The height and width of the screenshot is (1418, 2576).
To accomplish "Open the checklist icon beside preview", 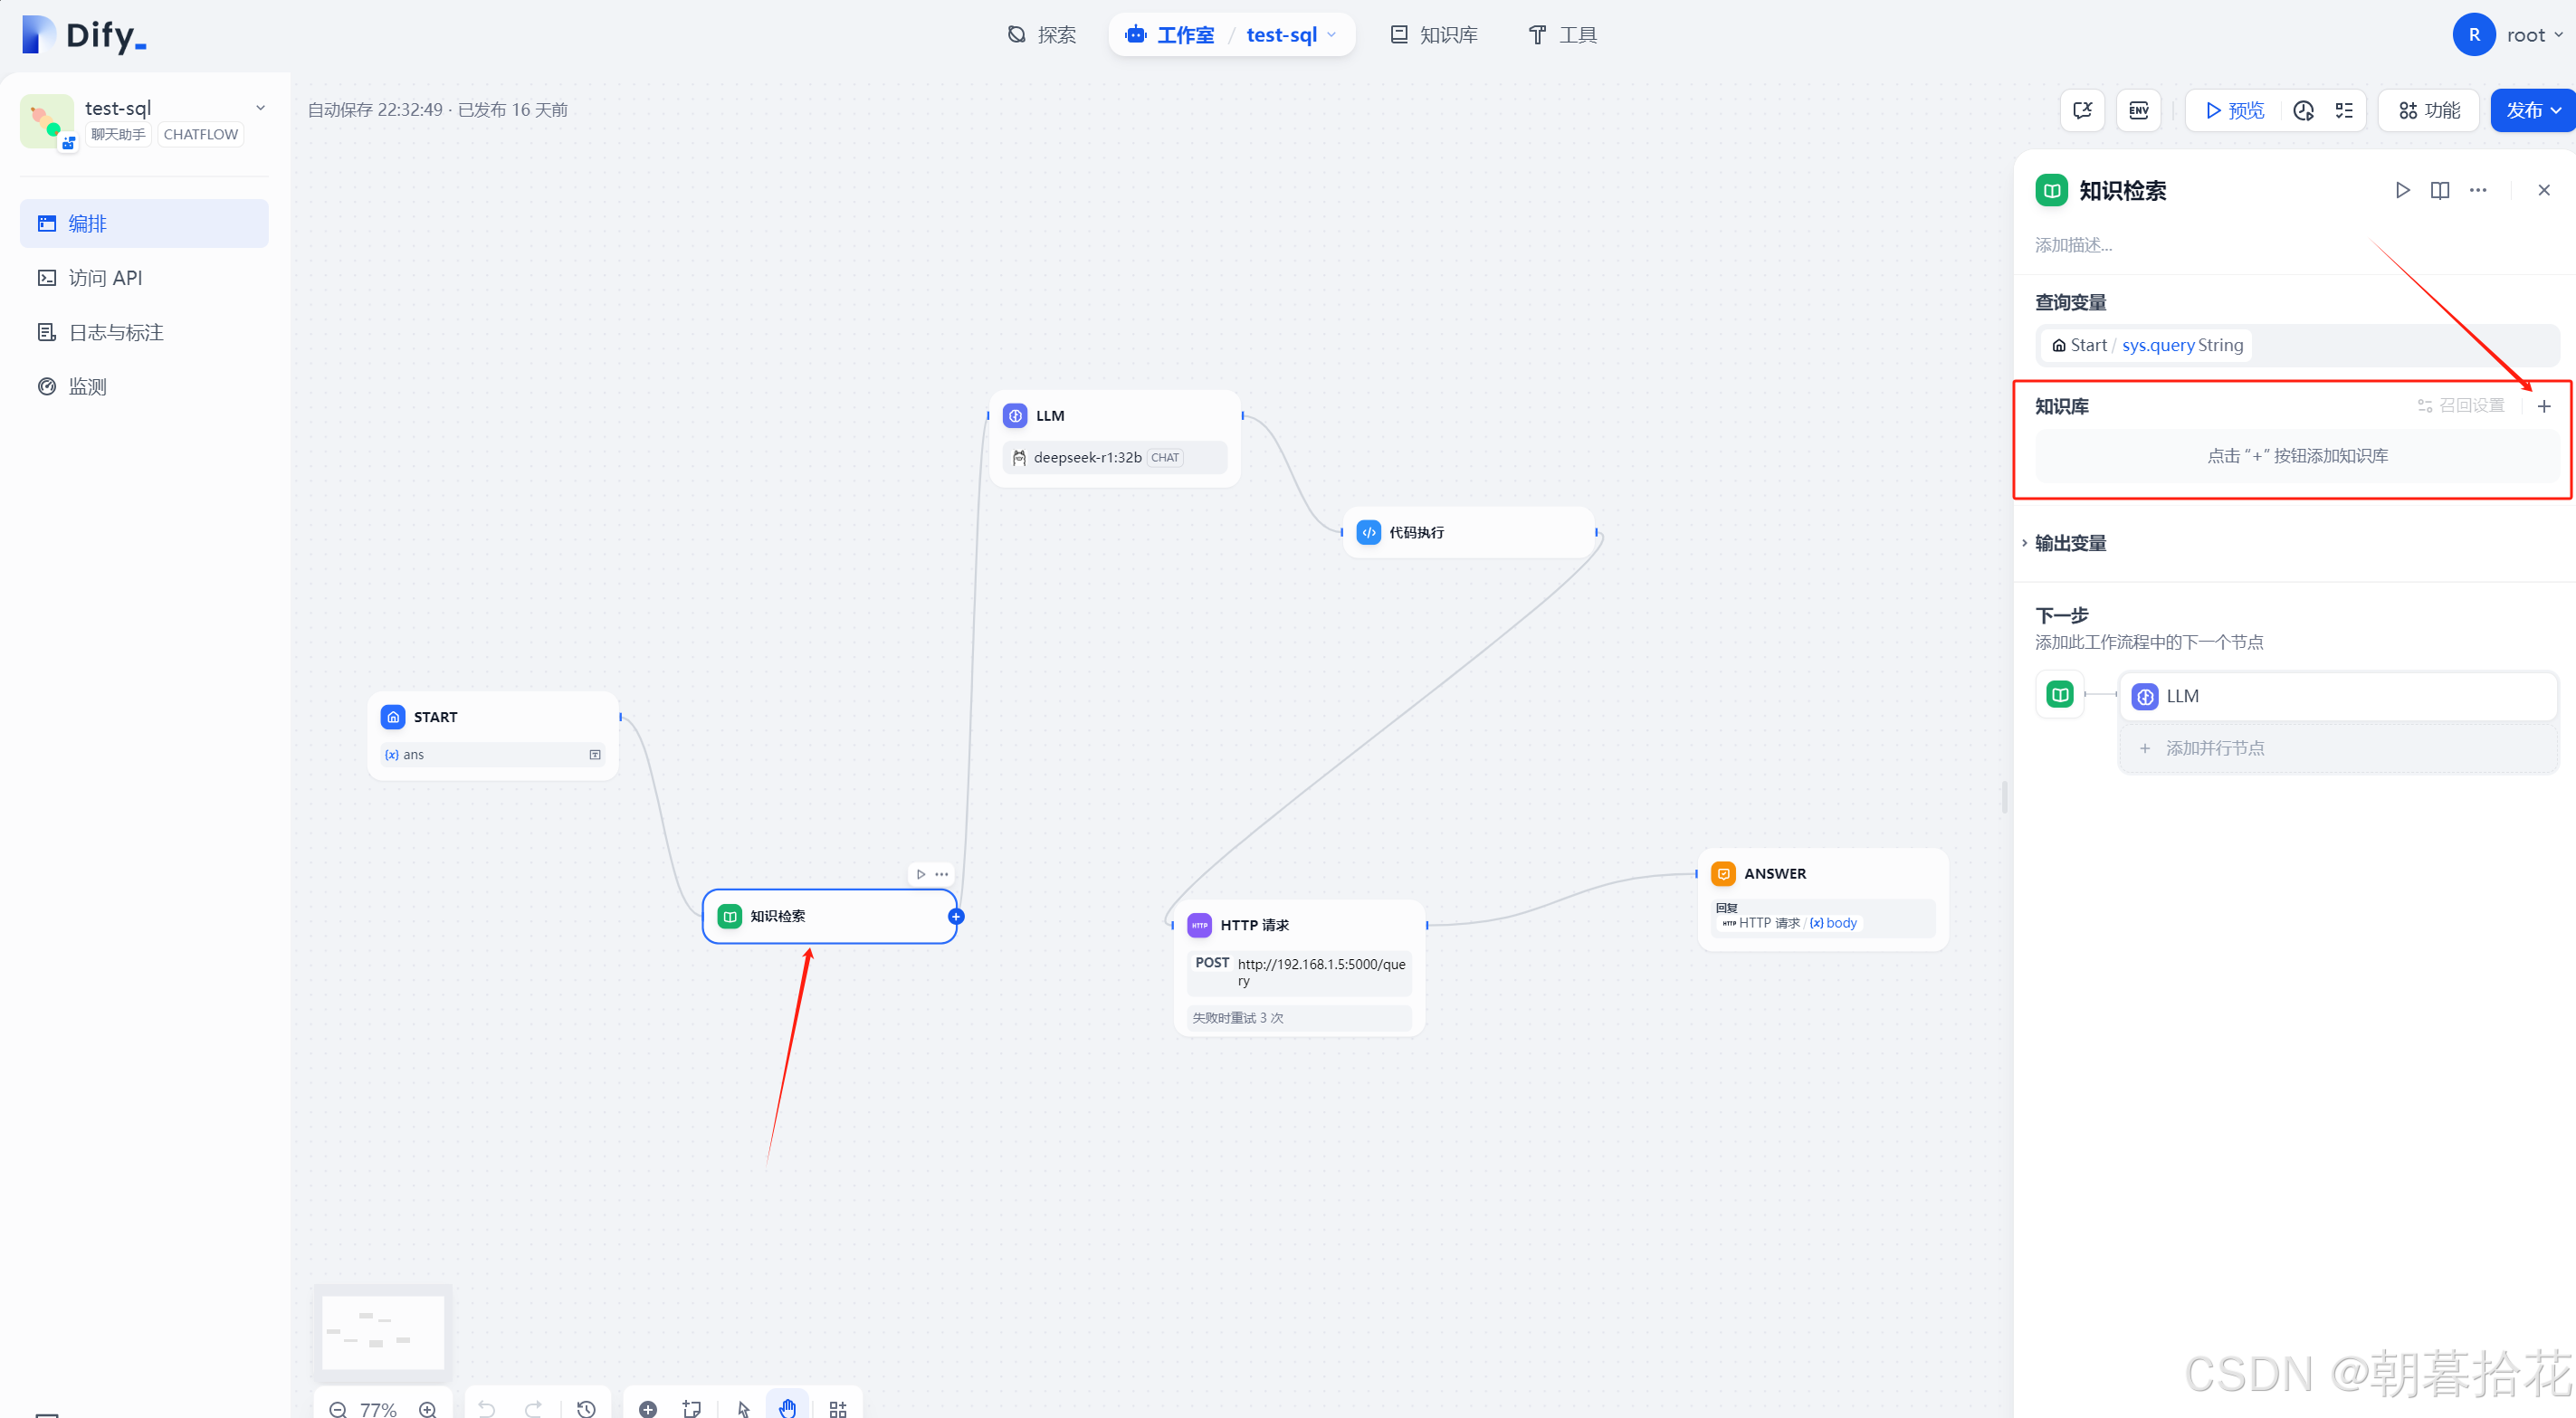I will 2344,110.
